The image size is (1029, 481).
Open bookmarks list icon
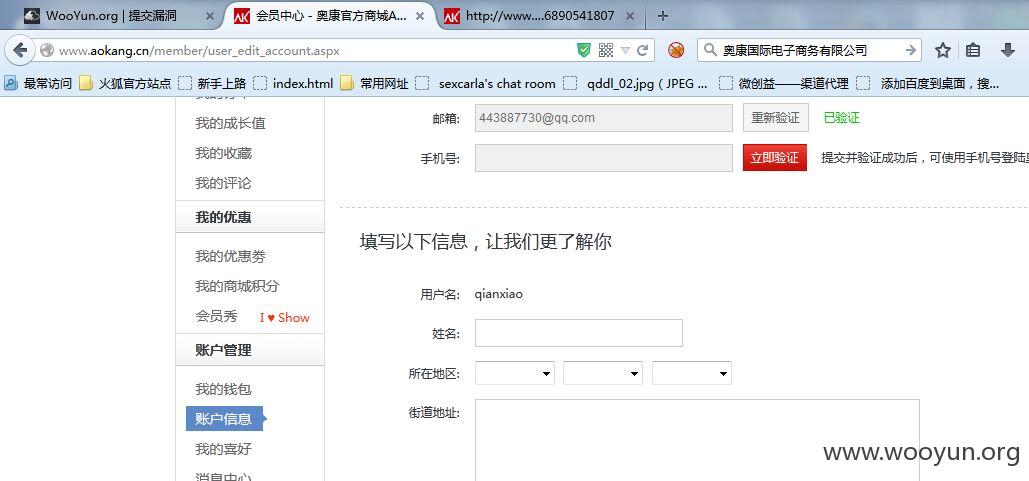(x=973, y=50)
